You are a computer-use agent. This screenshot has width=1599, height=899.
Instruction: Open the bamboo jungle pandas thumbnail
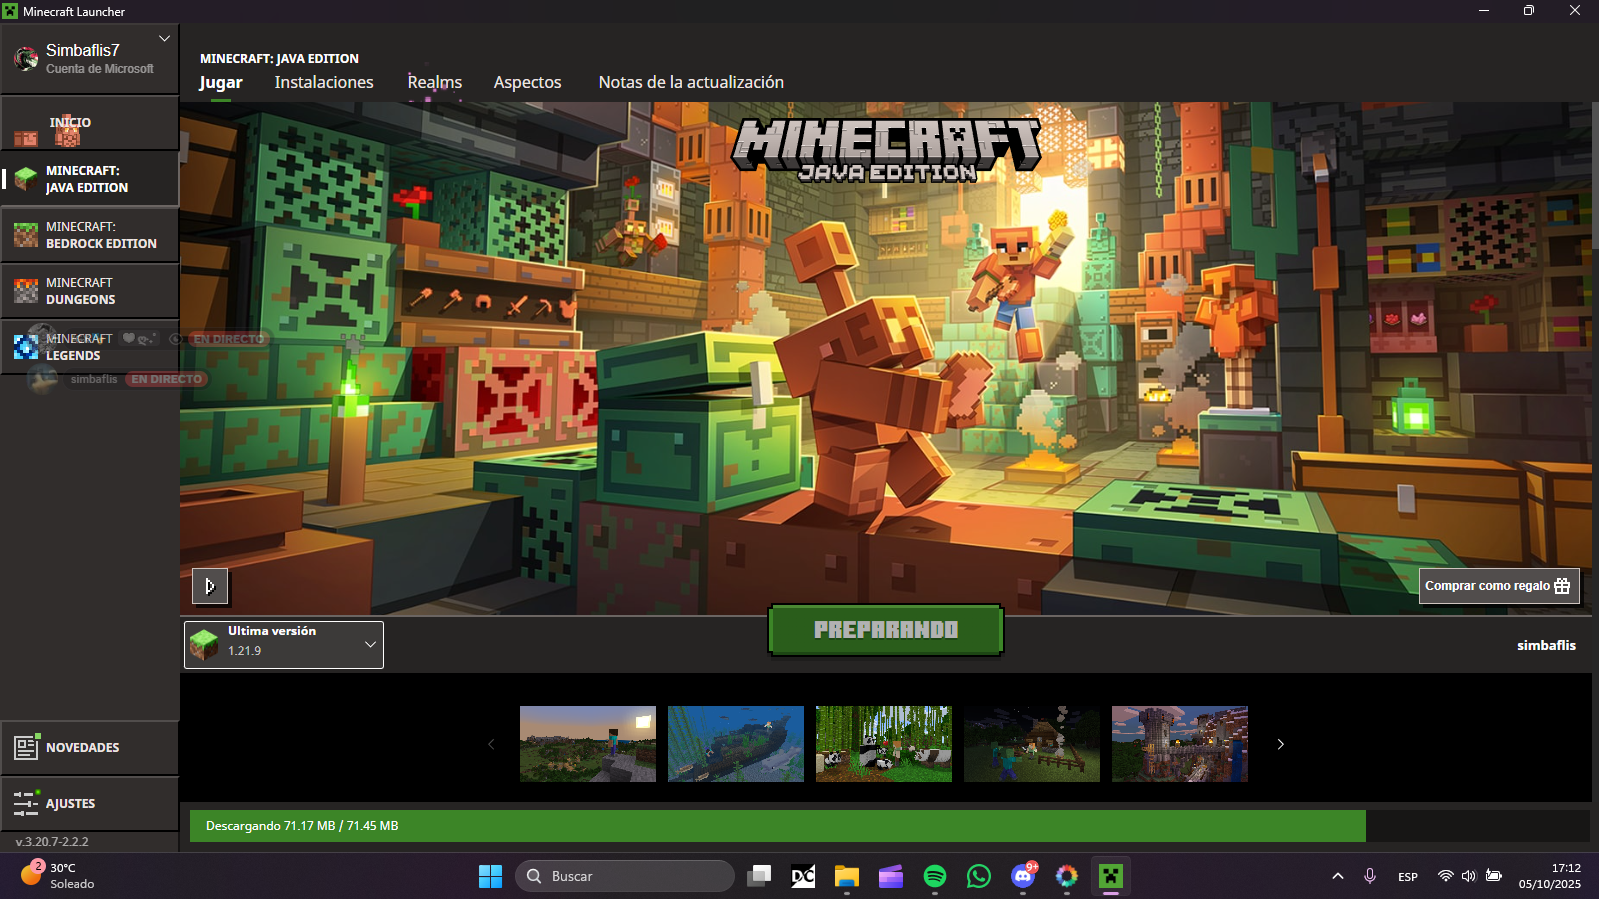[x=884, y=744]
